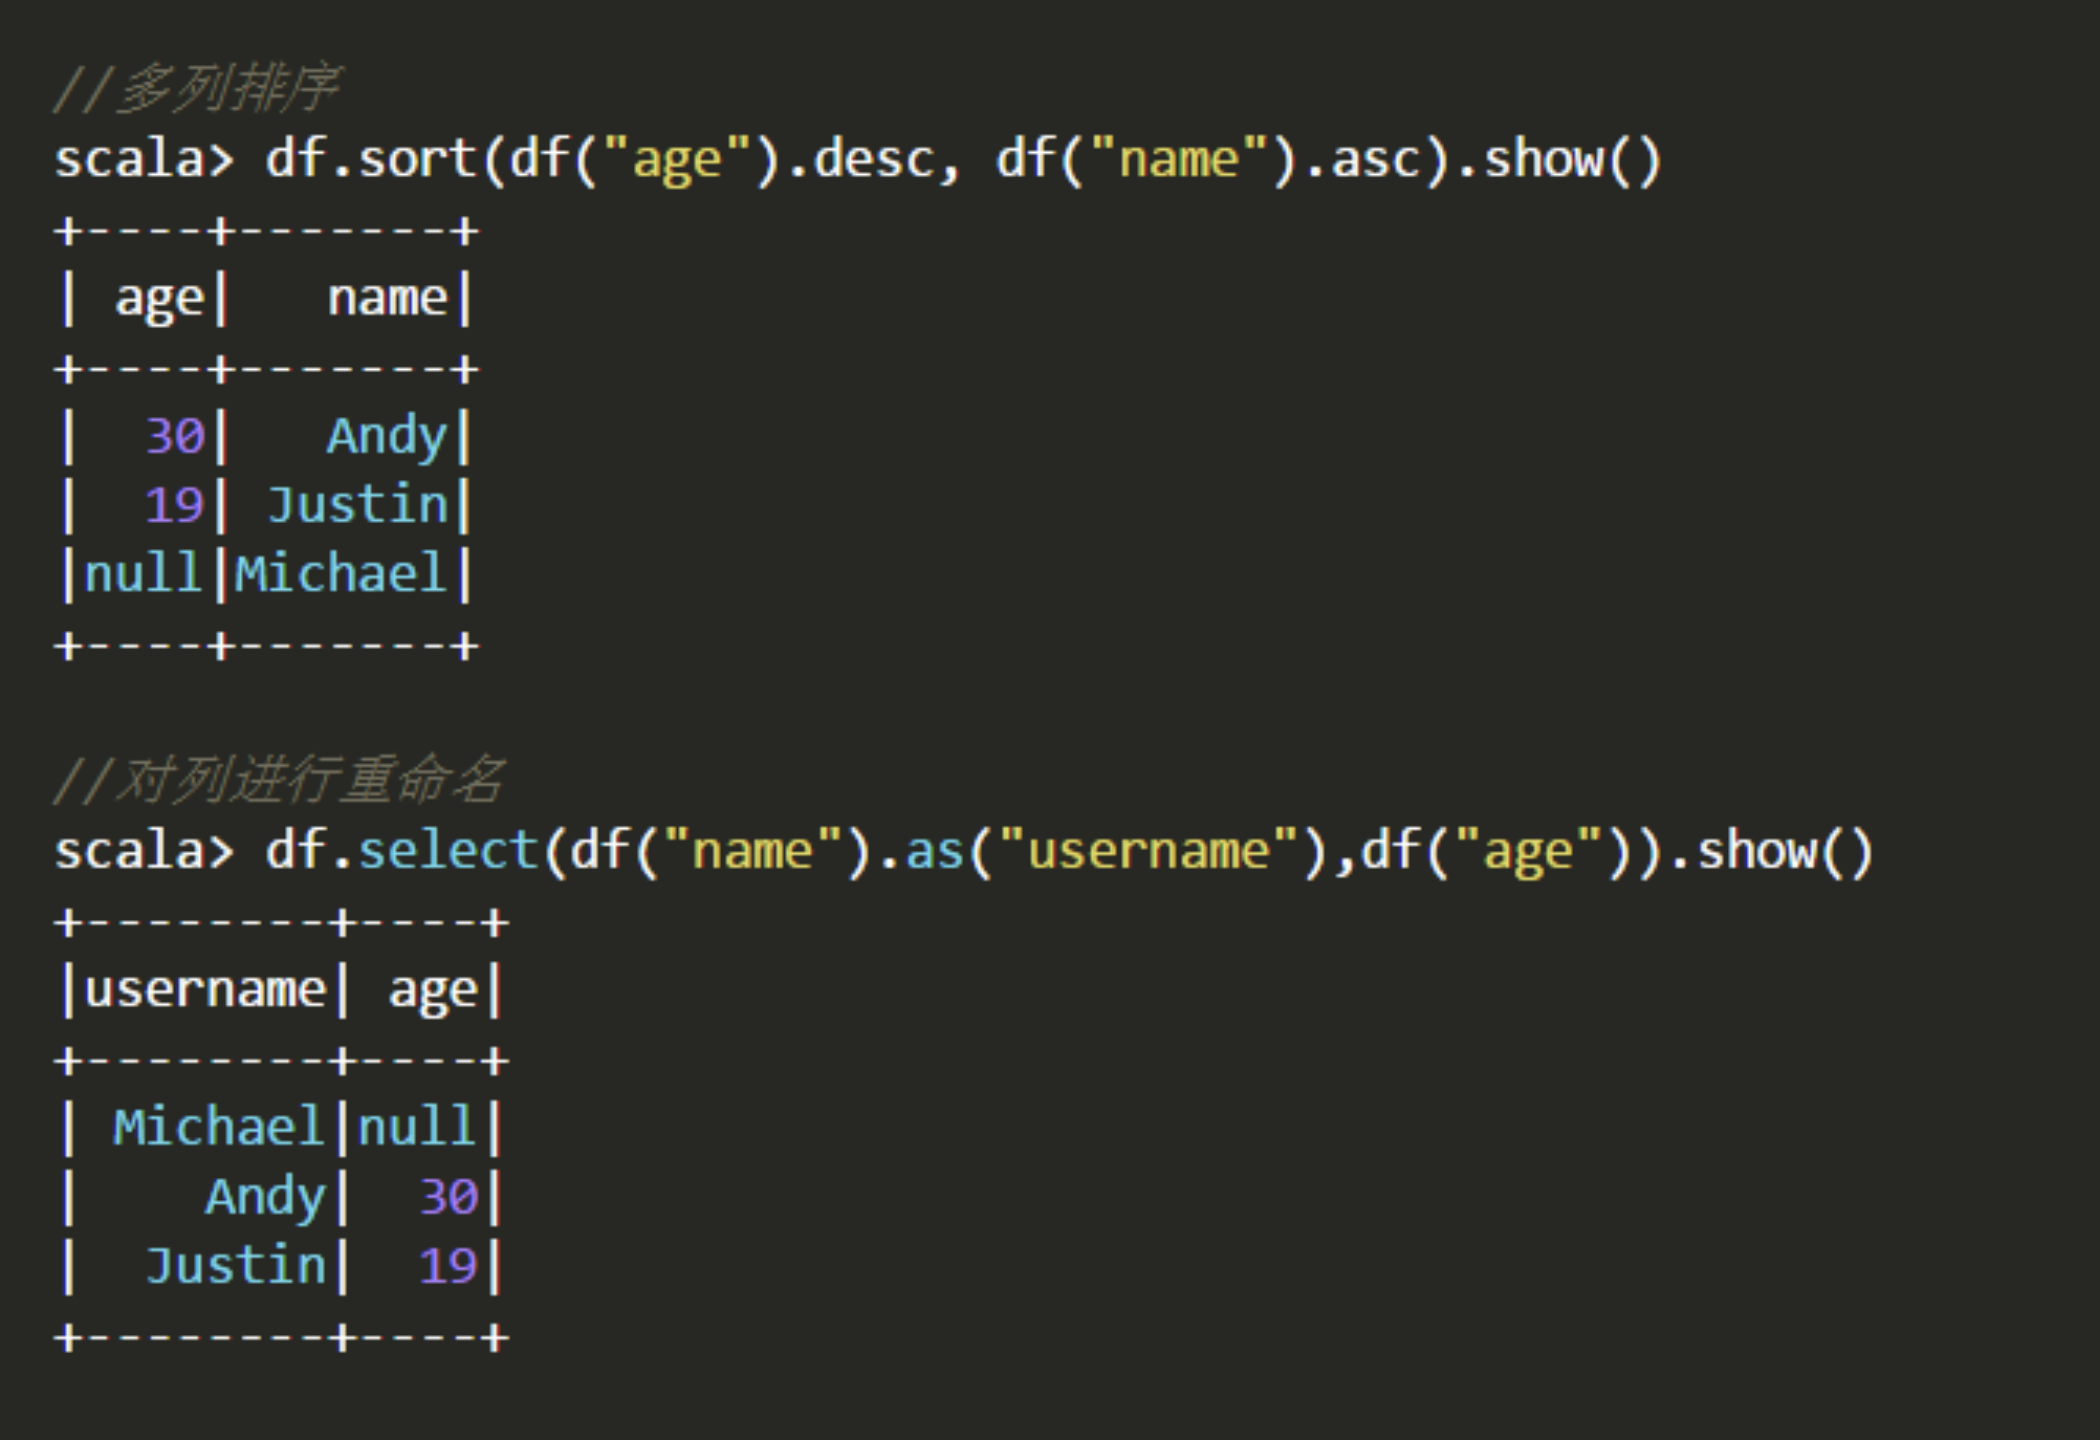Screen dimensions: 2100x1440
Task: Select Andy in the second table
Action: tap(265, 1197)
